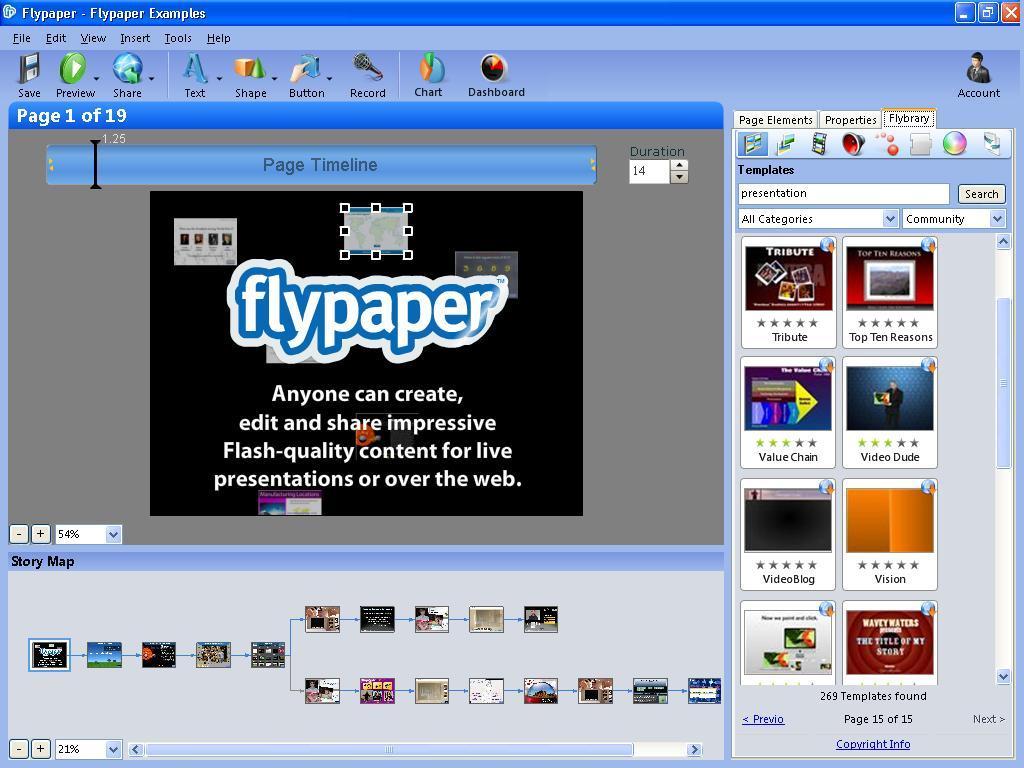Select the selected world map element on canvas

point(376,231)
